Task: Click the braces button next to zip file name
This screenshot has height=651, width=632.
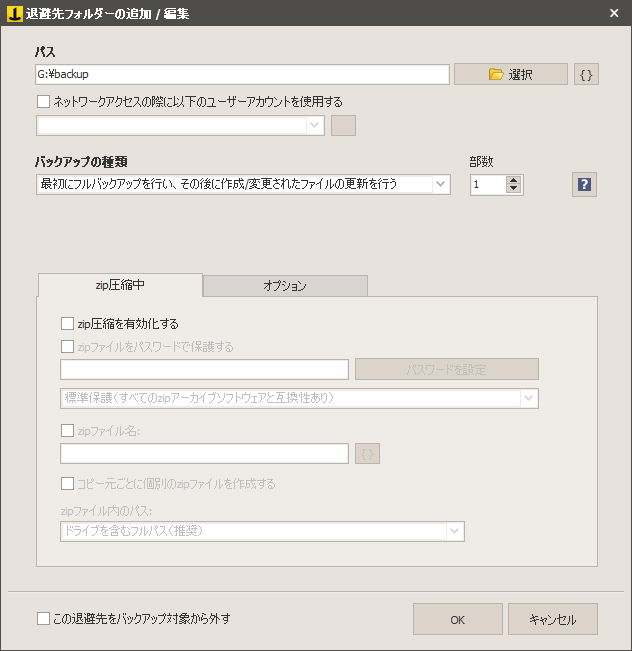Action: click(x=367, y=453)
